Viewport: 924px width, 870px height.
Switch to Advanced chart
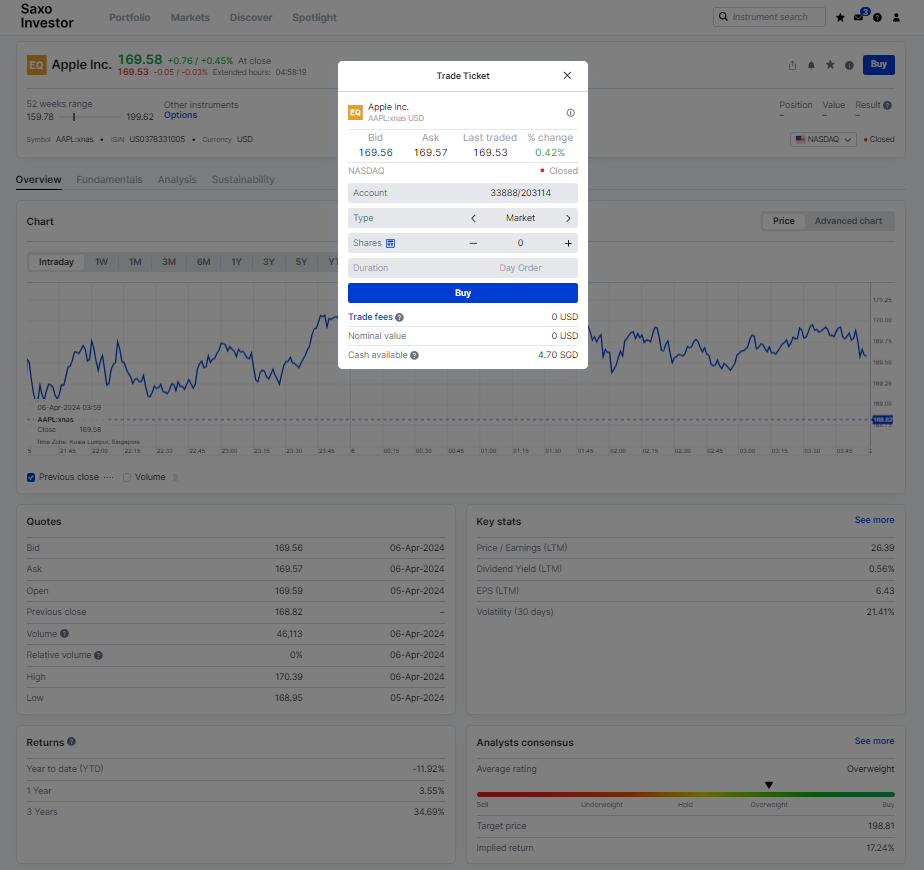coord(848,221)
